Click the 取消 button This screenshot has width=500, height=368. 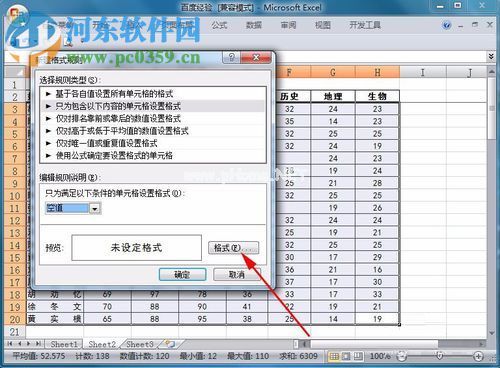[237, 275]
